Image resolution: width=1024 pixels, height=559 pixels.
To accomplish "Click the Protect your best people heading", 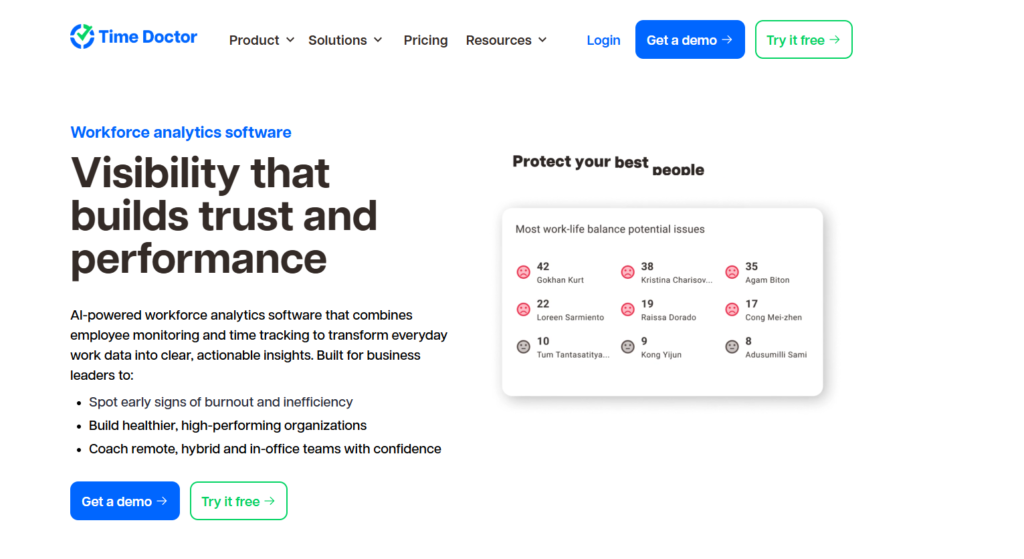I will click(x=608, y=165).
